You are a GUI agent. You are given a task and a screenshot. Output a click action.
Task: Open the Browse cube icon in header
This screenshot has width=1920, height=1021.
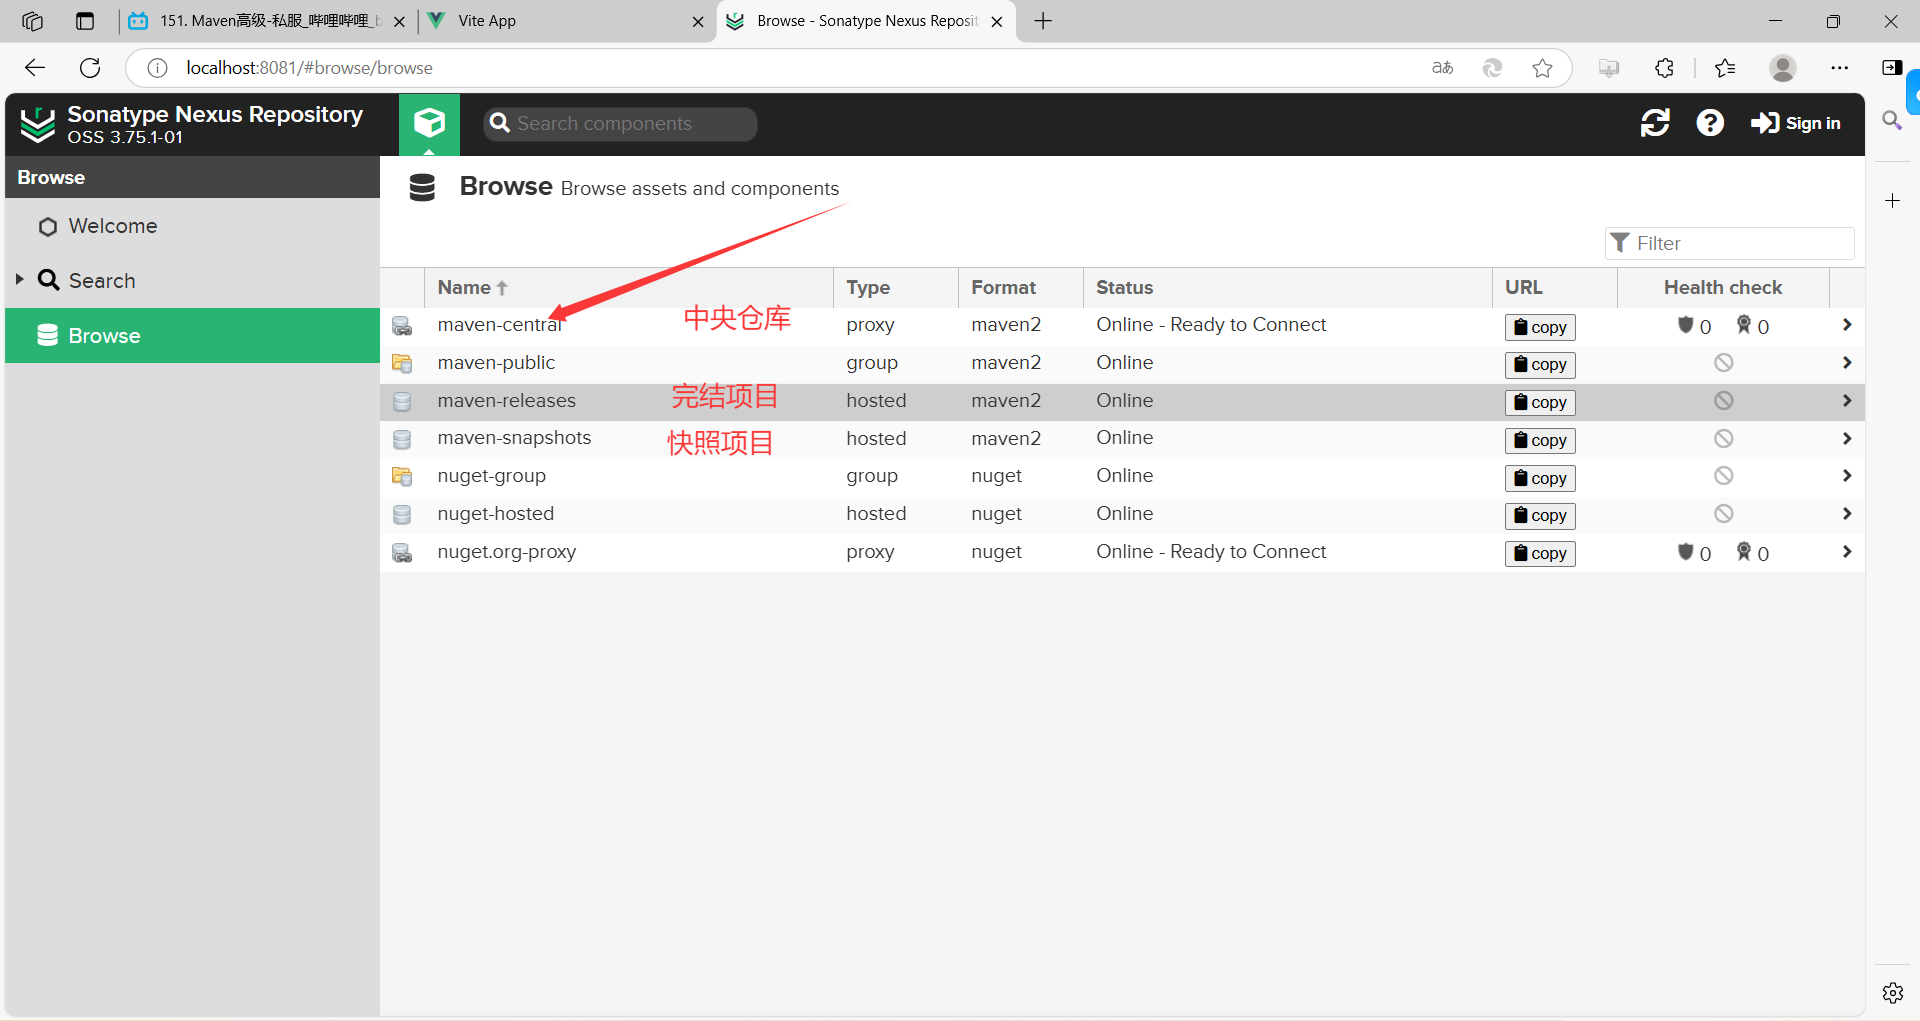coord(429,123)
